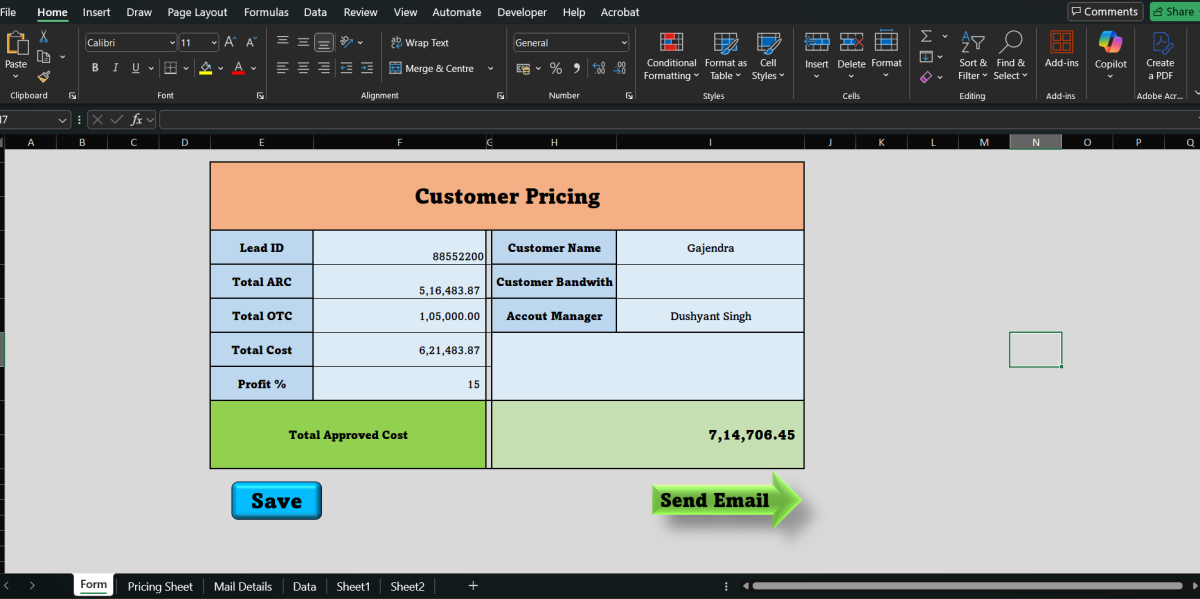Expand the Conditional Formatting menu
Viewport: 1200px width, 599px height.
(x=670, y=56)
